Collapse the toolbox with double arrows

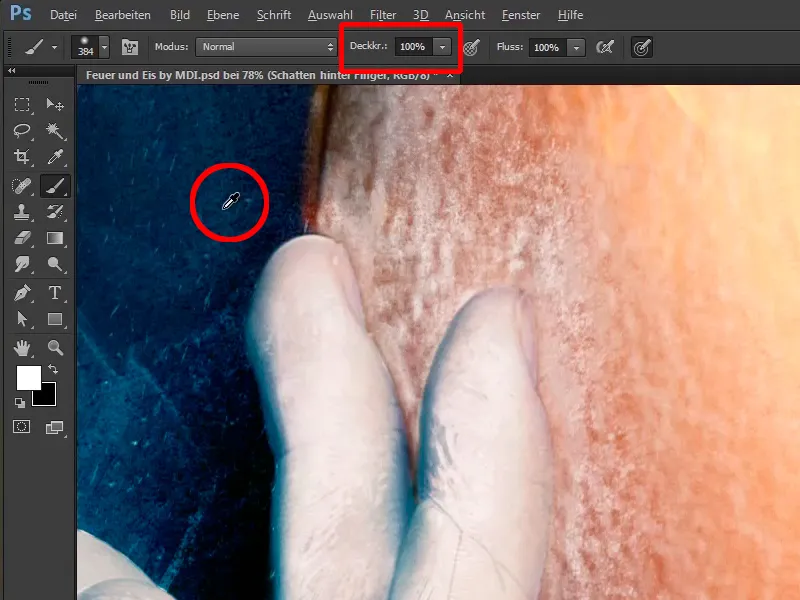pyautogui.click(x=12, y=70)
